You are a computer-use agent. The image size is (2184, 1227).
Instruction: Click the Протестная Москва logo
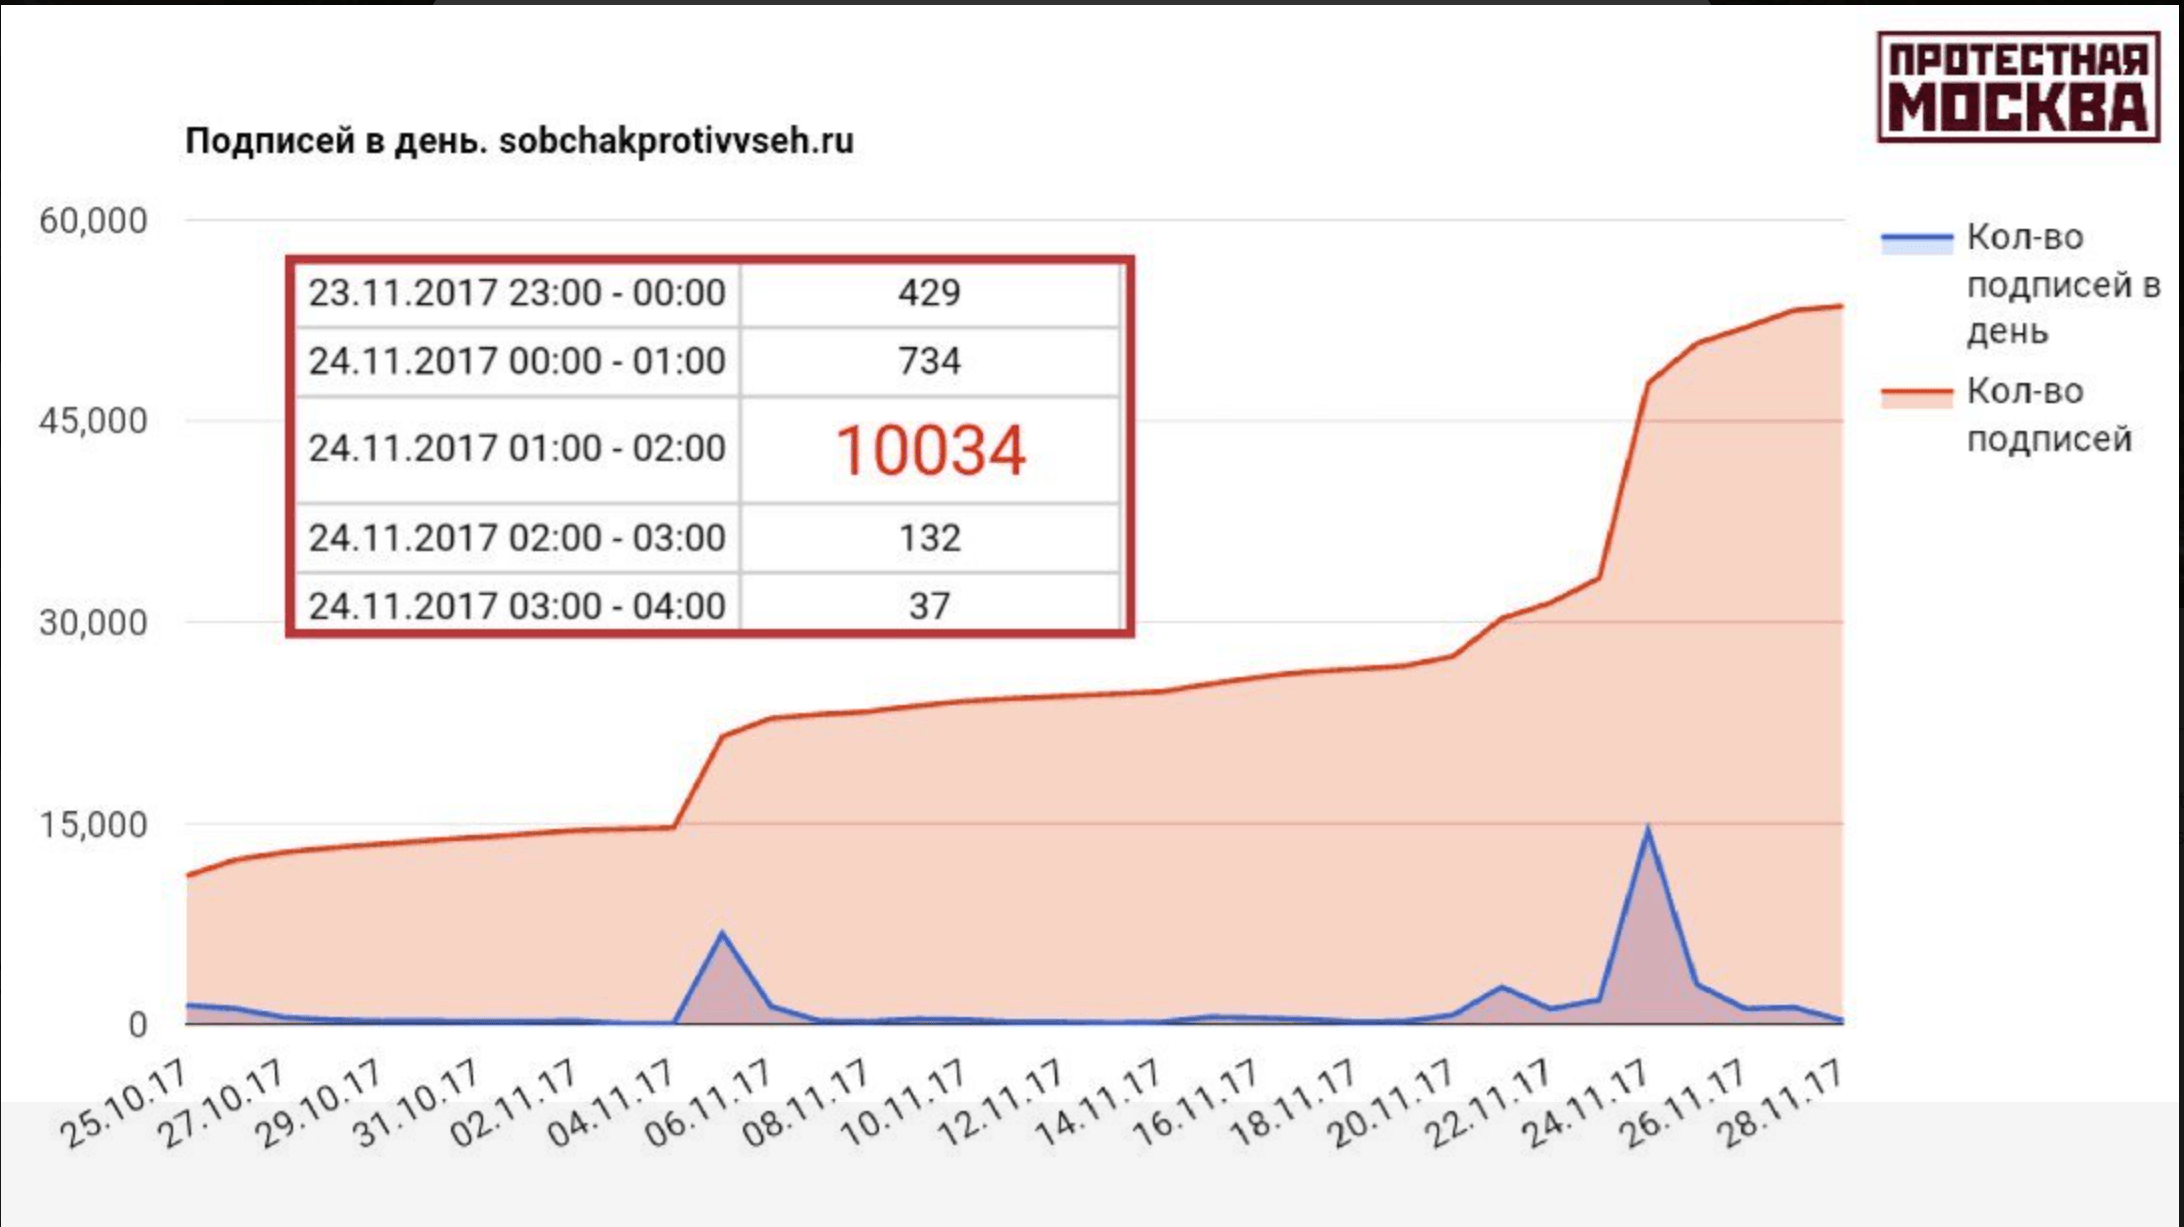[x=2017, y=87]
